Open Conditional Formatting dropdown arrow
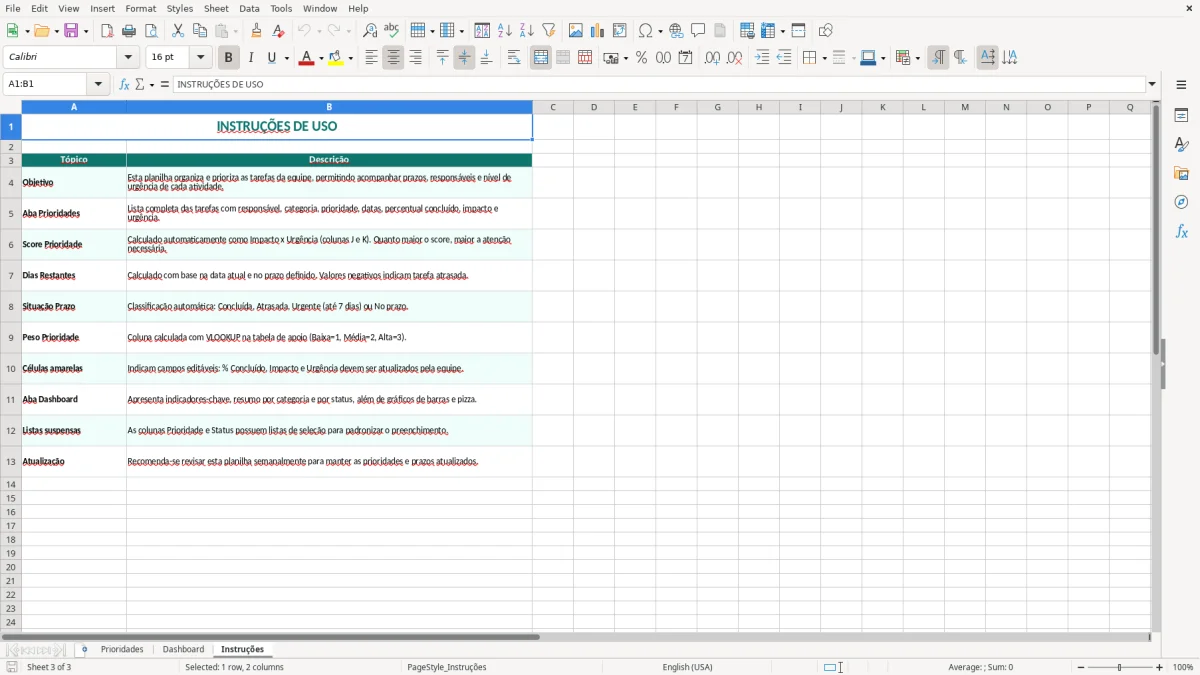This screenshot has height=675, width=1200. coord(917,58)
